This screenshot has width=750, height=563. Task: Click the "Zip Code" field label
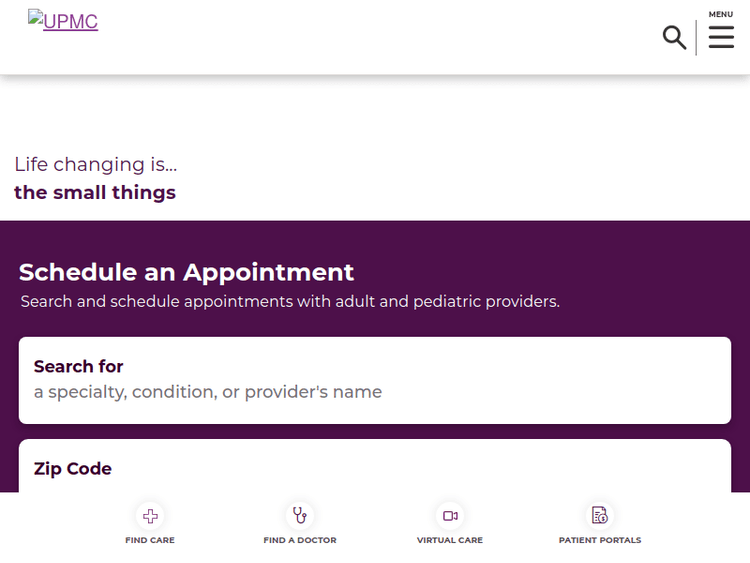(73, 468)
